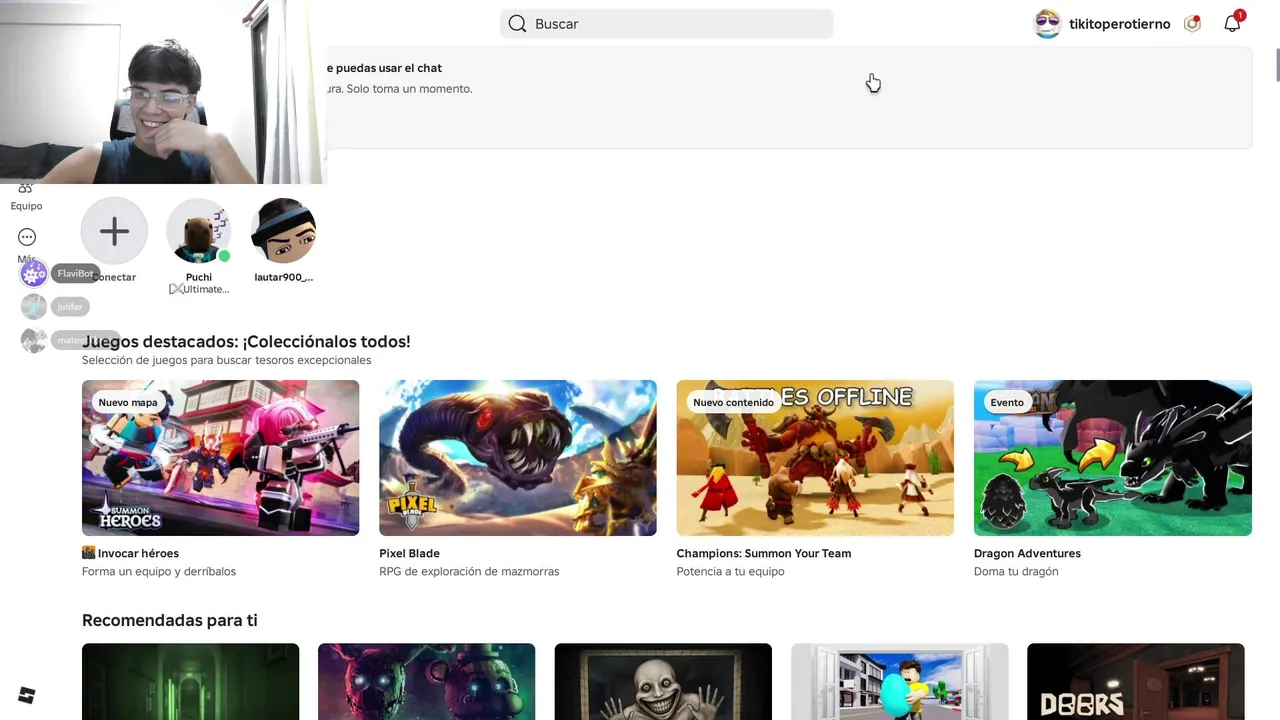Image resolution: width=1280 pixels, height=720 pixels.
Task: Click 'Forma un equipo y derríbalos' description
Action: tap(159, 572)
